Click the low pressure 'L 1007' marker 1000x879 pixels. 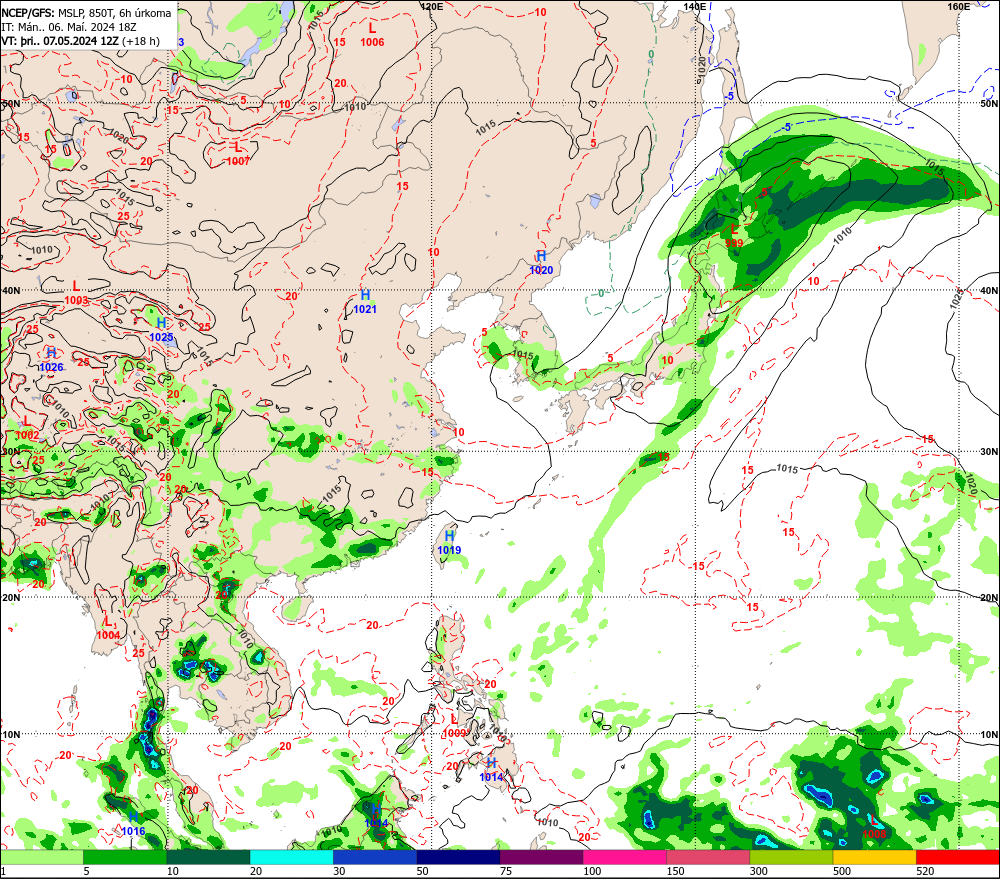coord(238,154)
